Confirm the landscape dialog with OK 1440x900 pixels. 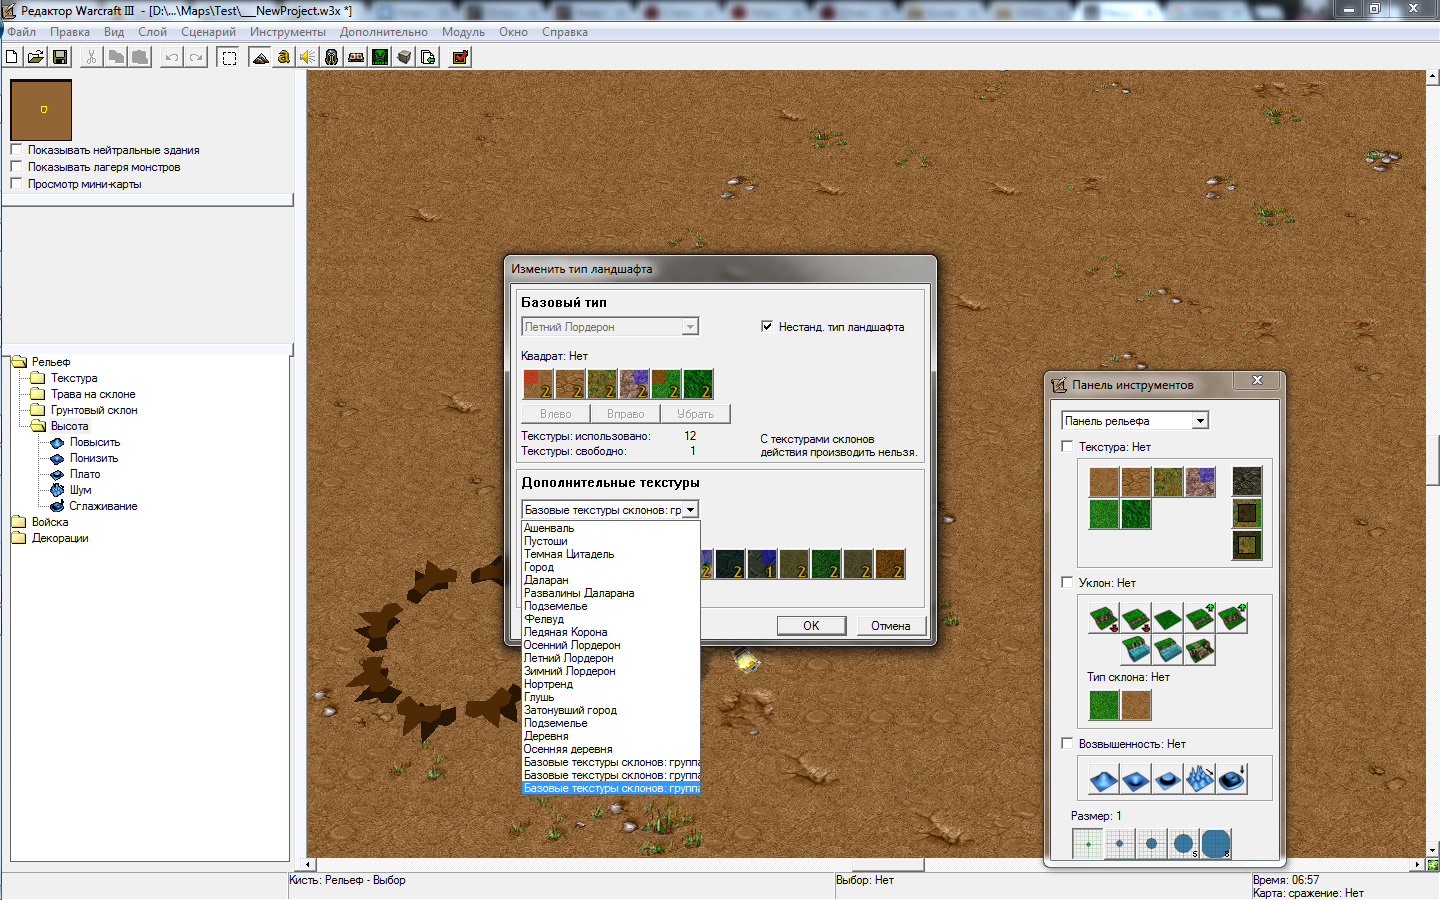click(811, 626)
